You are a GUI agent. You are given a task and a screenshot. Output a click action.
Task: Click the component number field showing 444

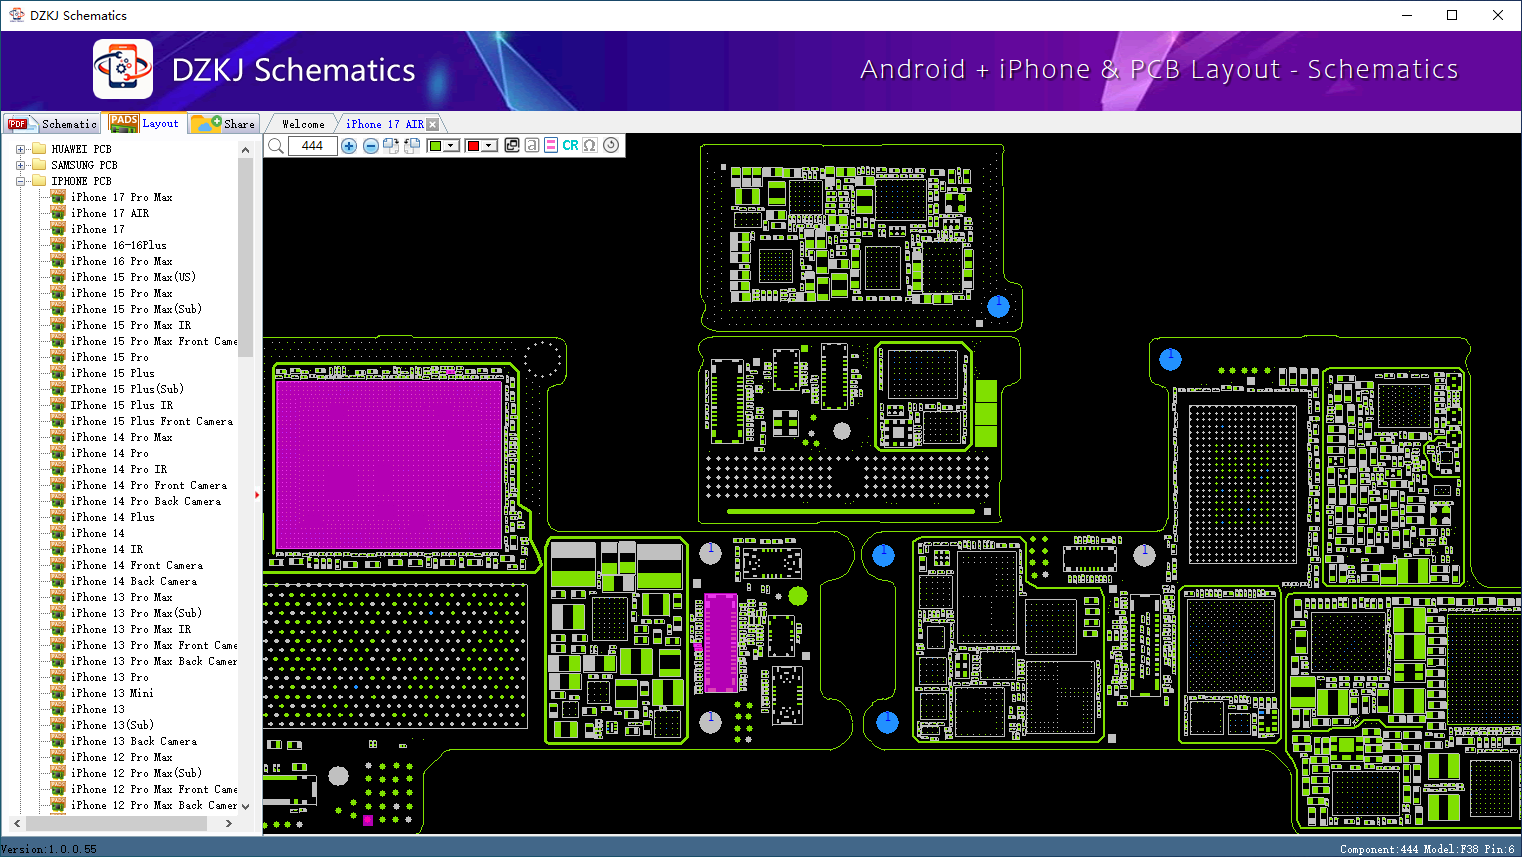tap(312, 146)
